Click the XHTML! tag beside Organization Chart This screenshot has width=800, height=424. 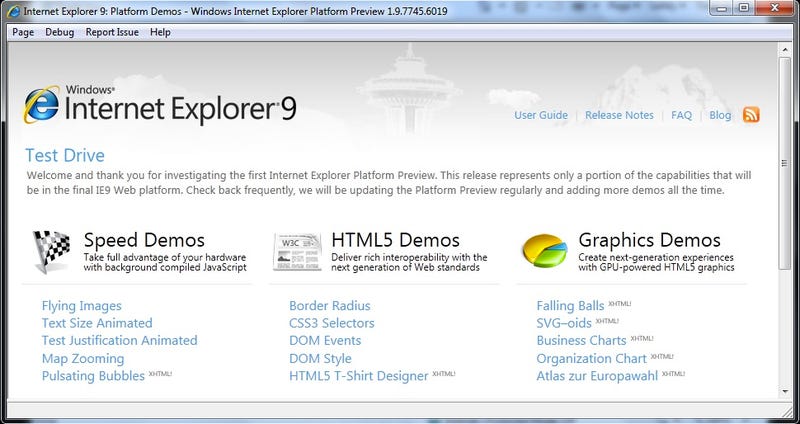662,356
